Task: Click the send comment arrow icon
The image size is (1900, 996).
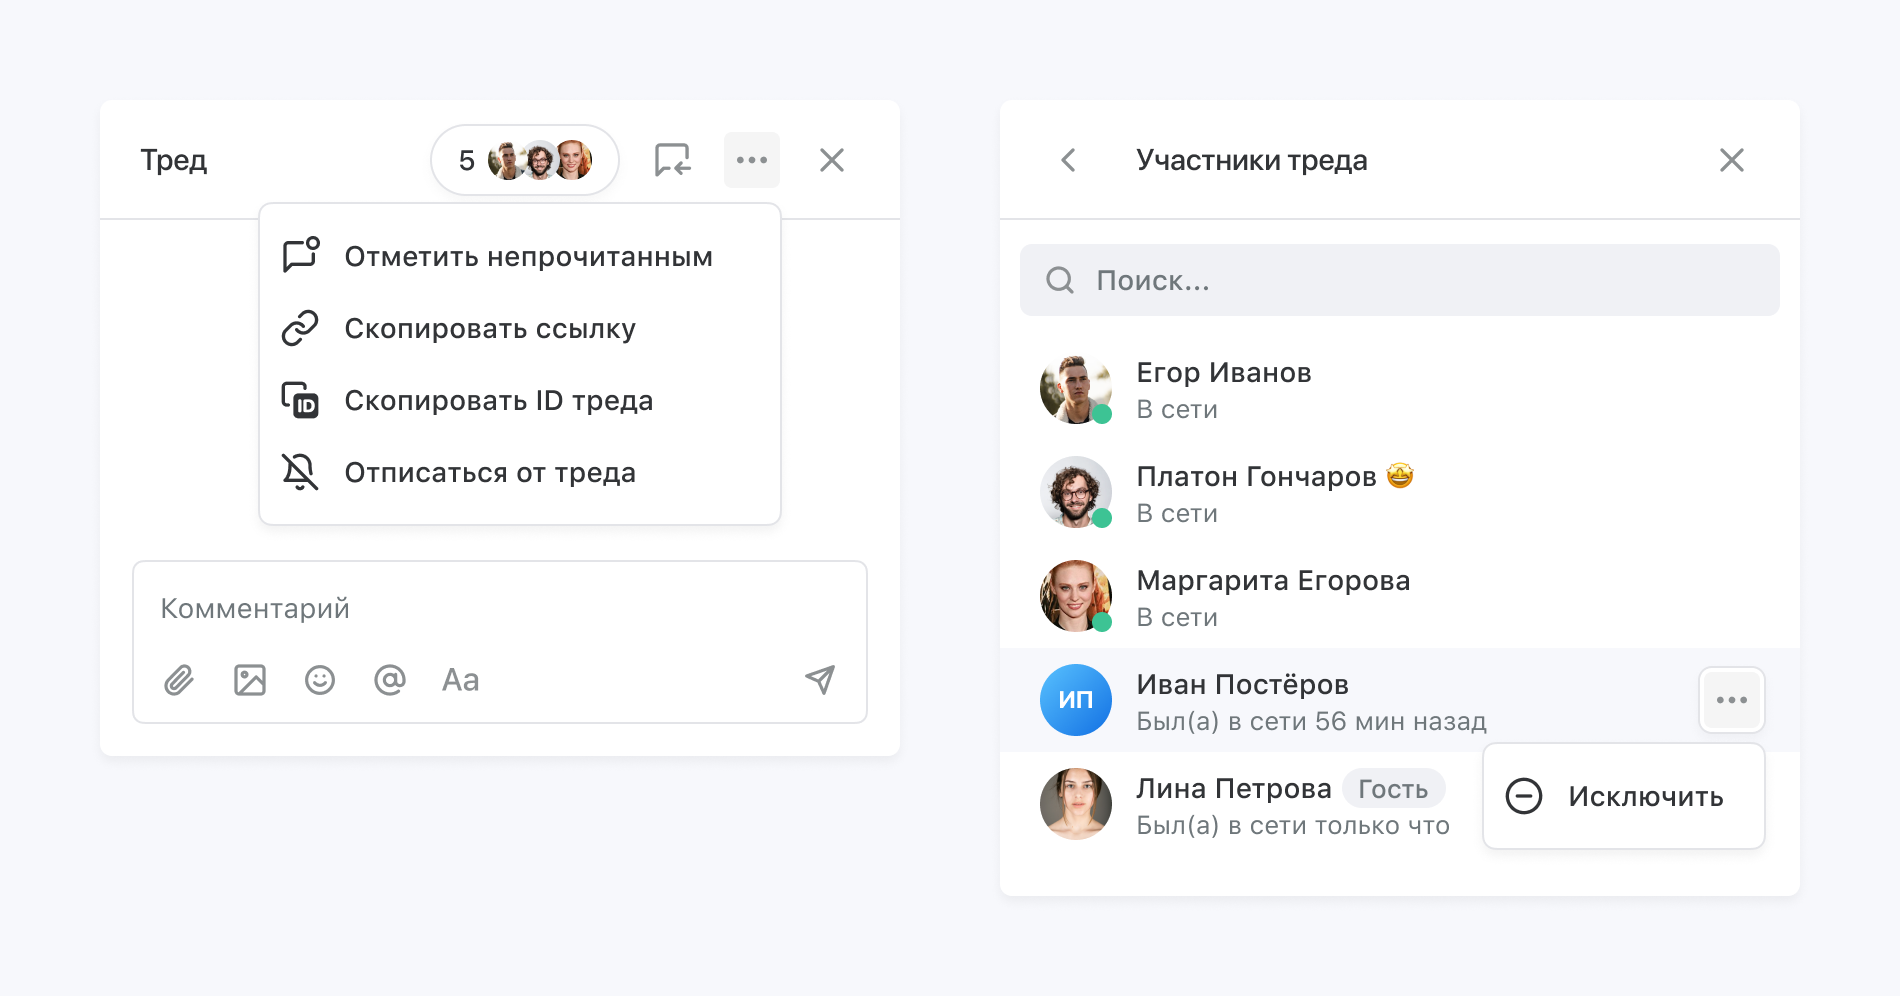Action: pos(819,680)
